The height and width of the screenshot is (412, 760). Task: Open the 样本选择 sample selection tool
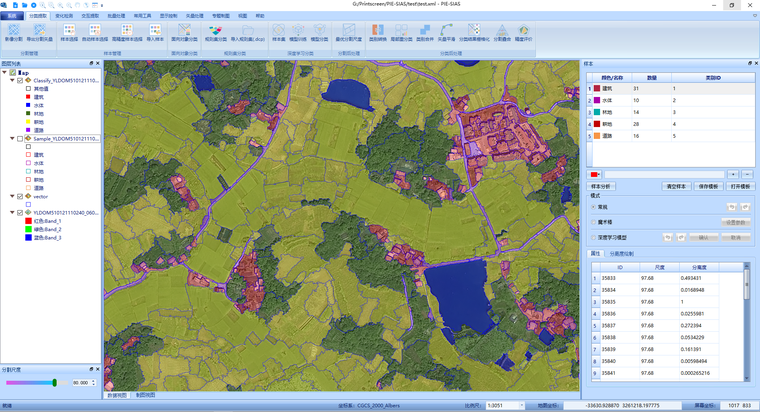(69, 33)
